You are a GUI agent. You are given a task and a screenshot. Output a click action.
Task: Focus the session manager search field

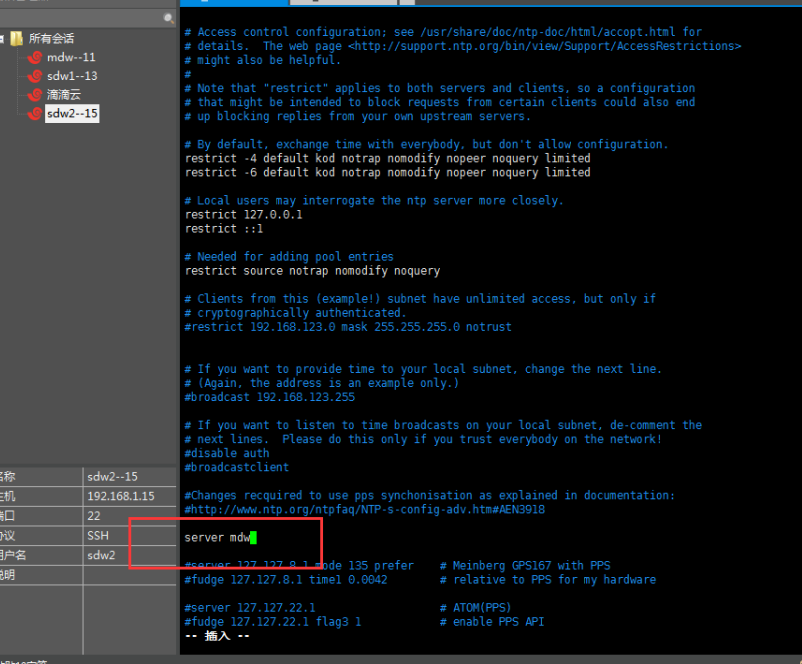(82, 19)
